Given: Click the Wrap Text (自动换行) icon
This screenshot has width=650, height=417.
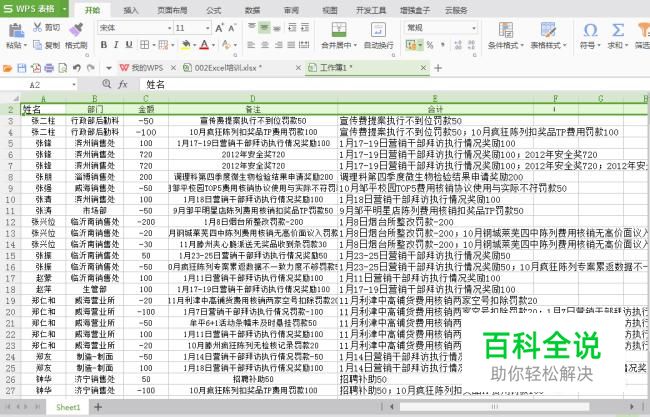Looking at the screenshot, I should [x=378, y=30].
